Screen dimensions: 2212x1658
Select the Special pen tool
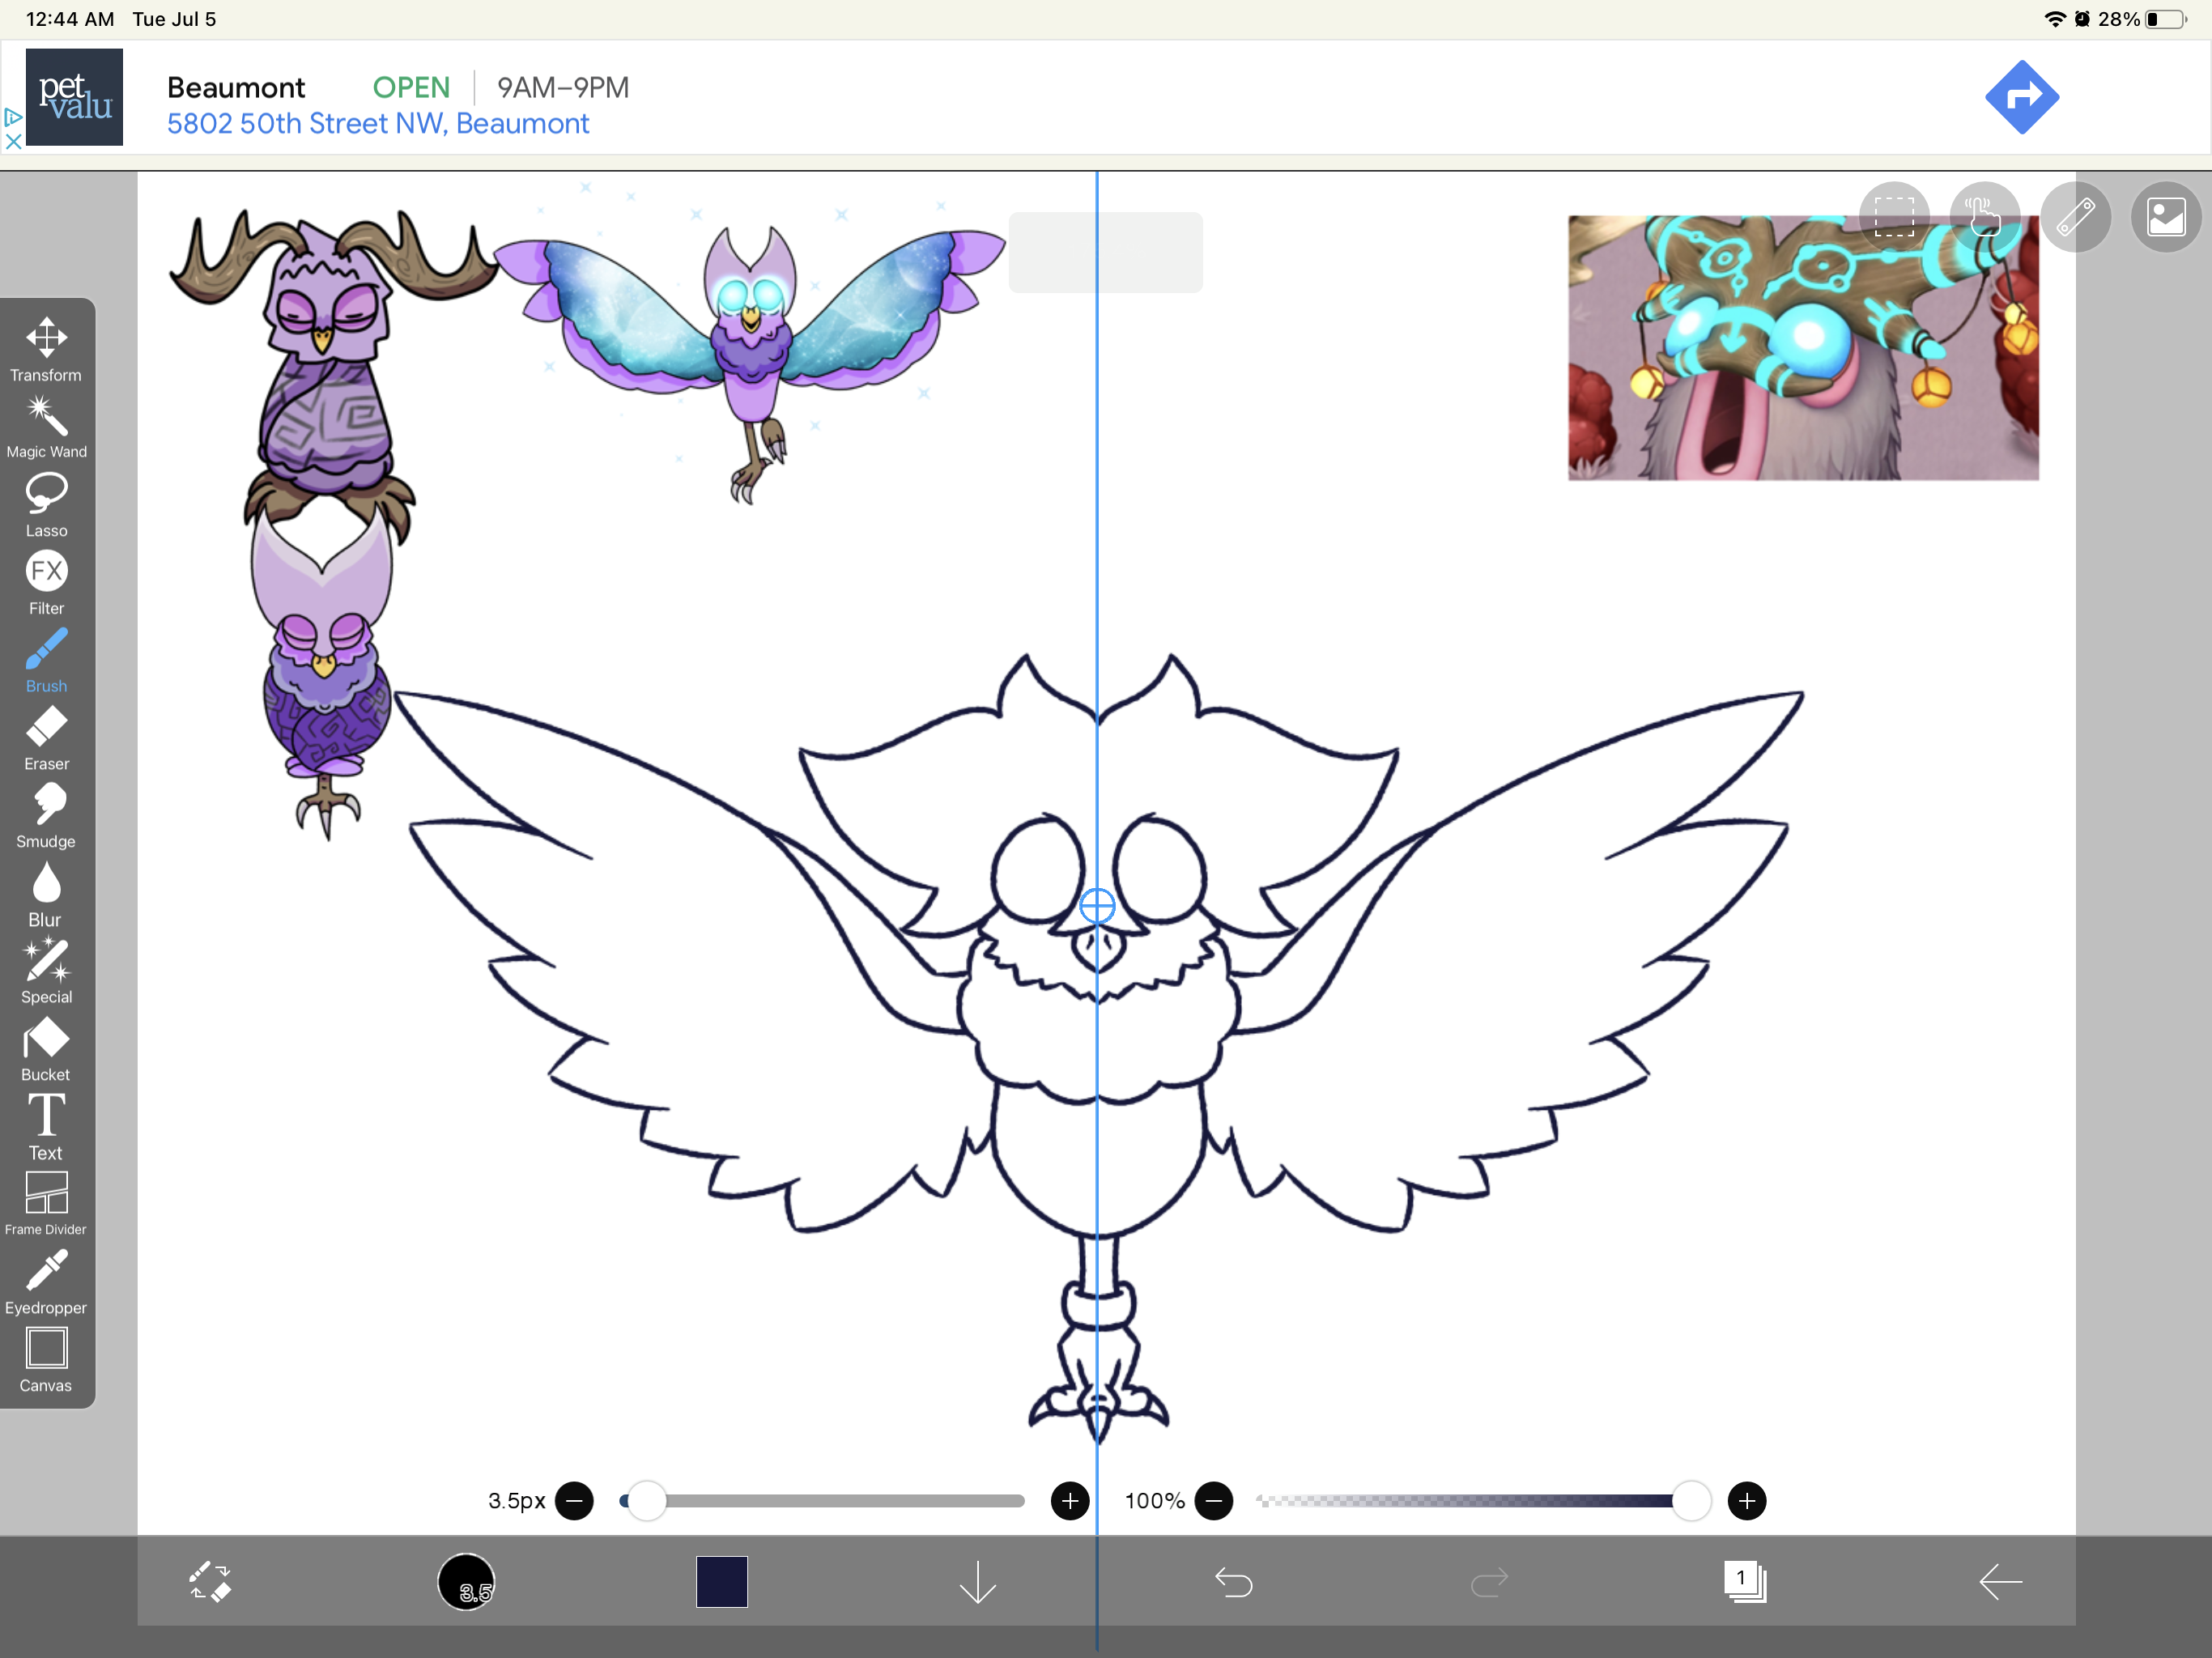coord(46,971)
